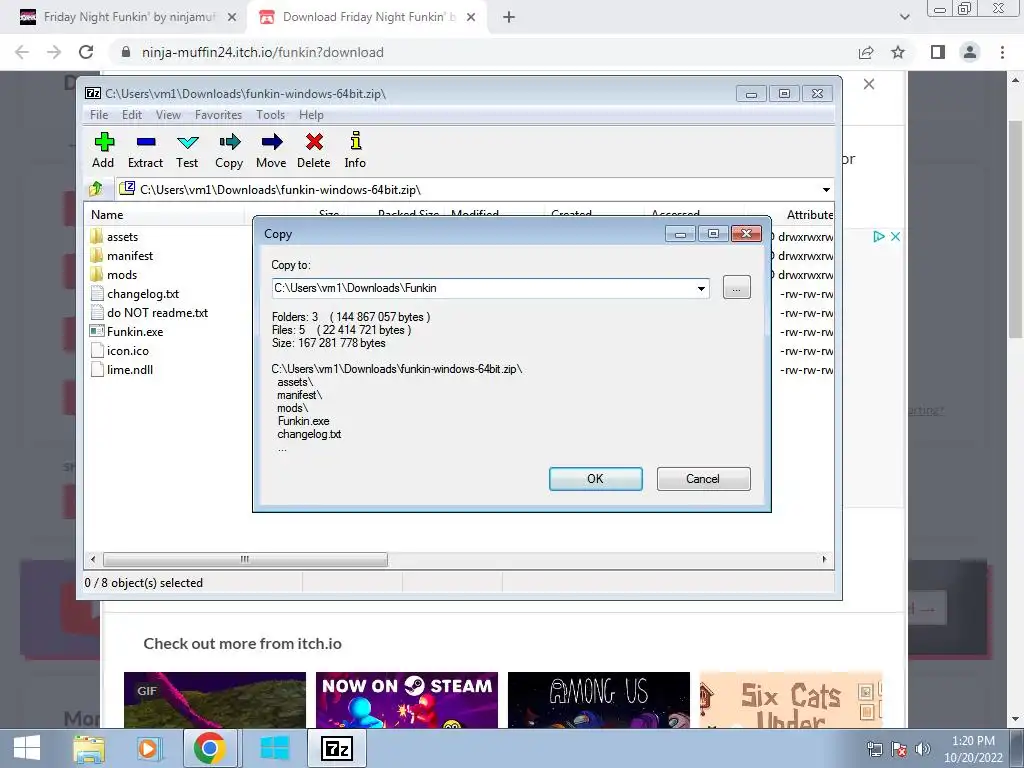The height and width of the screenshot is (768, 1024).
Task: Select do NOT readme.txt file
Action: [x=149, y=312]
